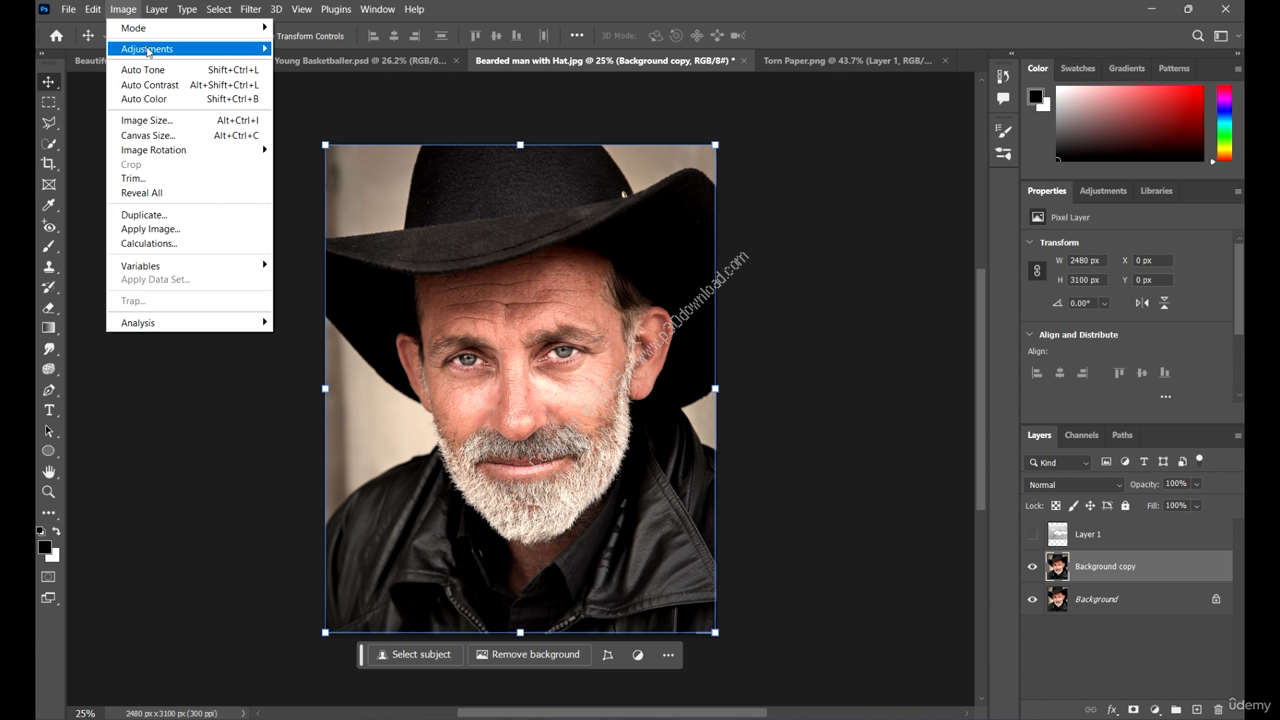This screenshot has height=720, width=1280.
Task: Select the Hand tool
Action: pyautogui.click(x=48, y=471)
